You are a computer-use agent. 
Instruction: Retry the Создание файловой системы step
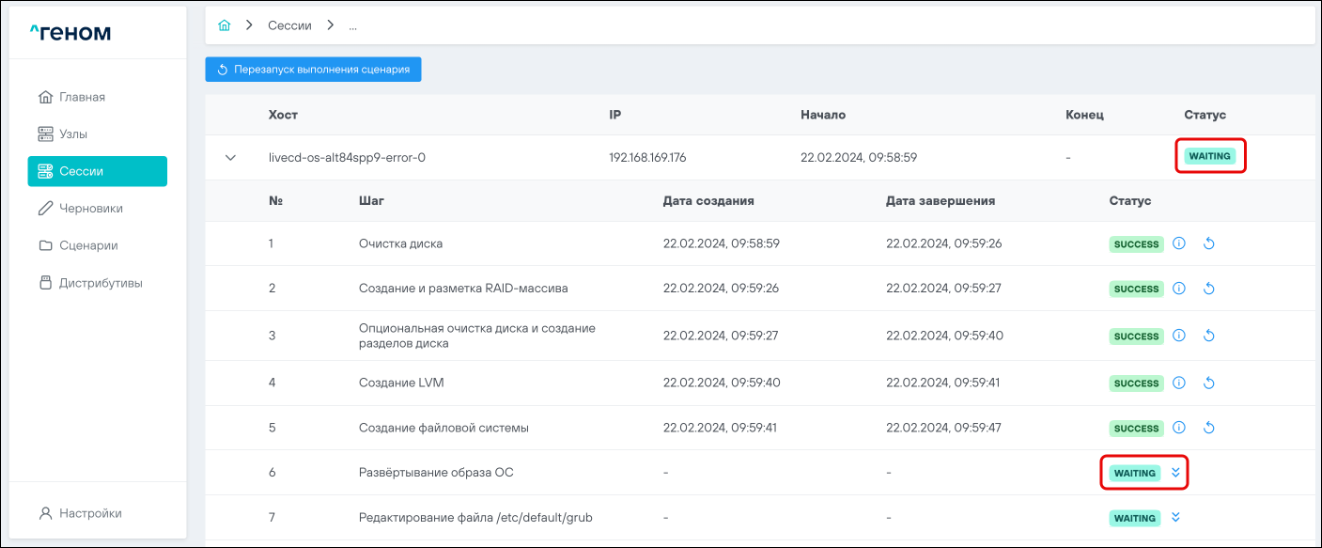[x=1208, y=428]
